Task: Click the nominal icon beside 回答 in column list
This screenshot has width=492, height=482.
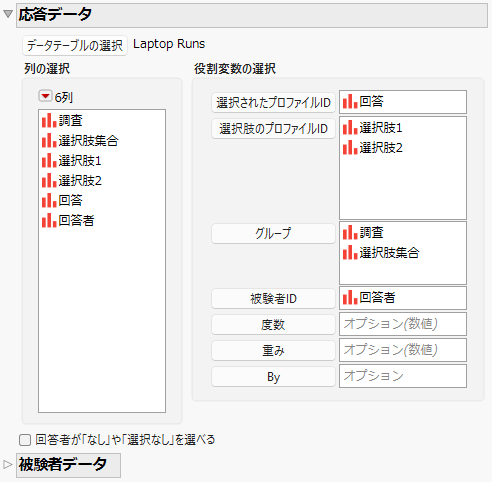Action: [x=49, y=200]
